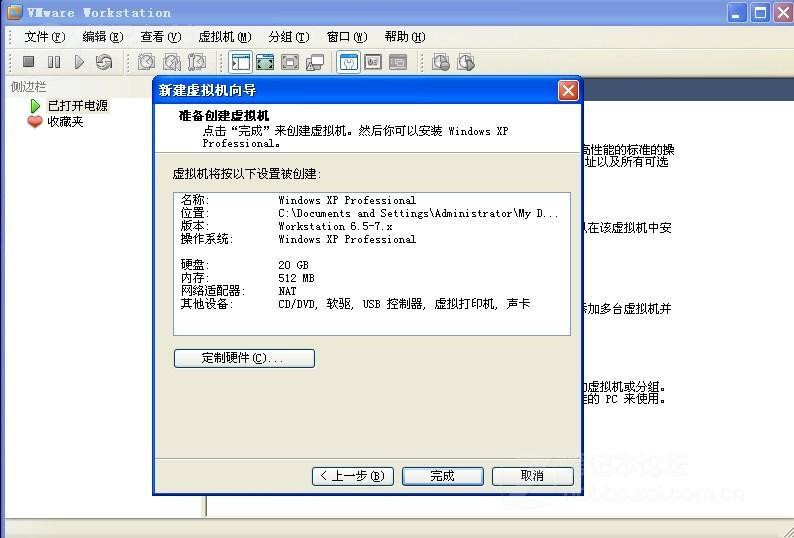The height and width of the screenshot is (538, 794).
Task: Click the Unity mode toolbar icon
Action: click(x=315, y=62)
